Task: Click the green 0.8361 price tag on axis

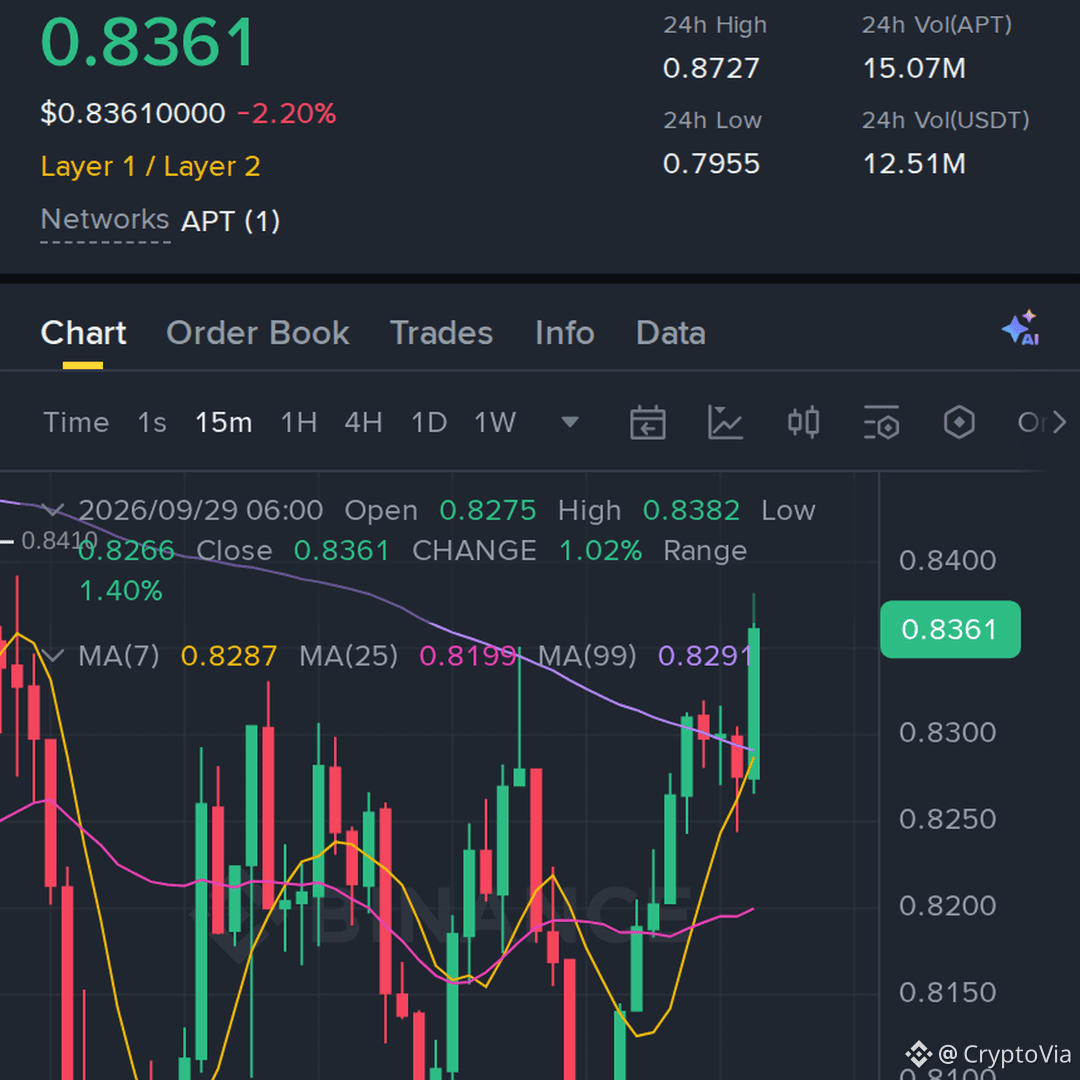Action: click(x=951, y=630)
